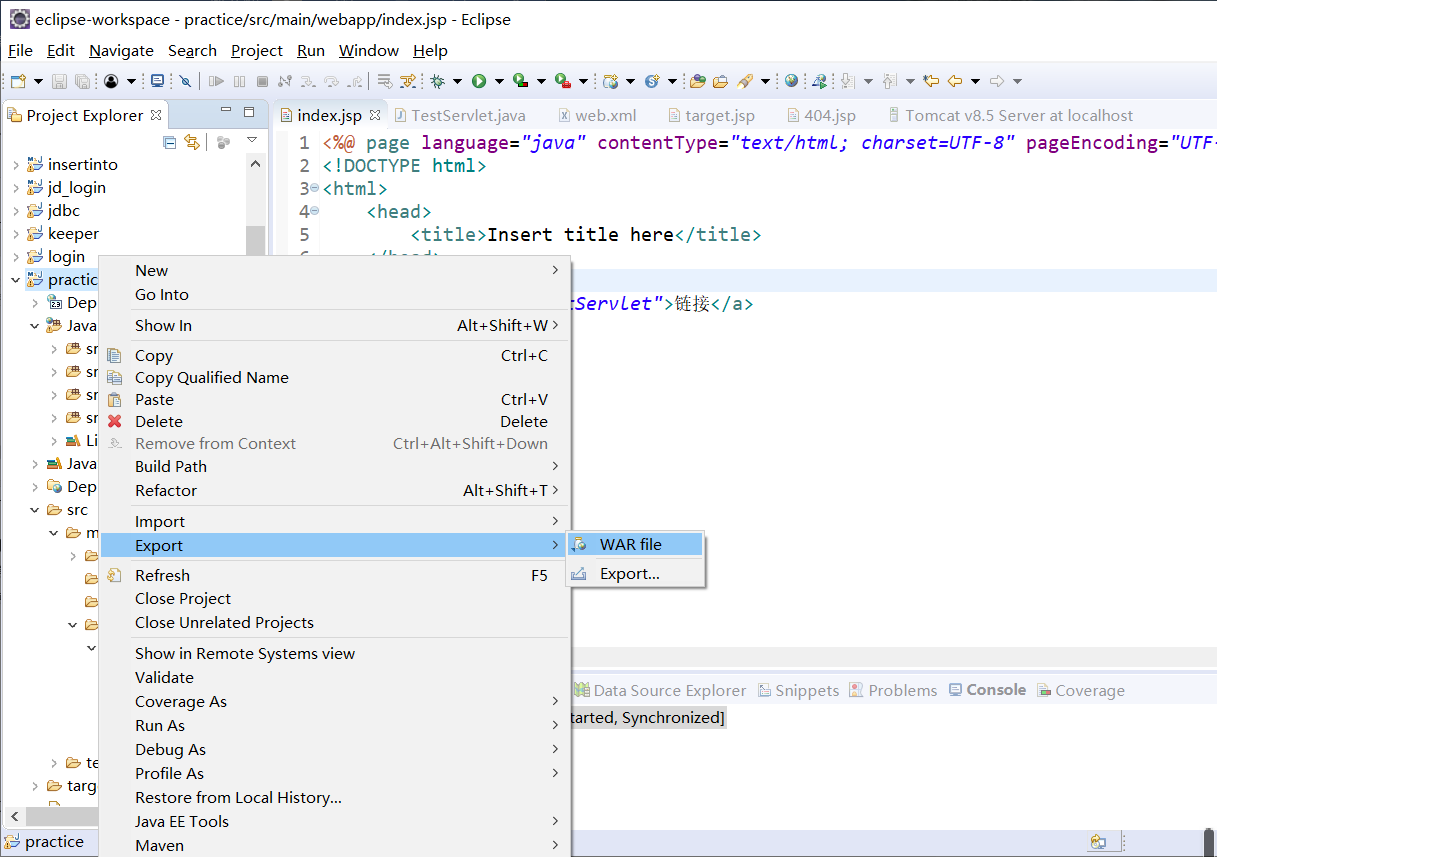Viewport: 1445px width, 857px height.
Task: Click Collapse All in Project Explorer
Action: pos(169,142)
